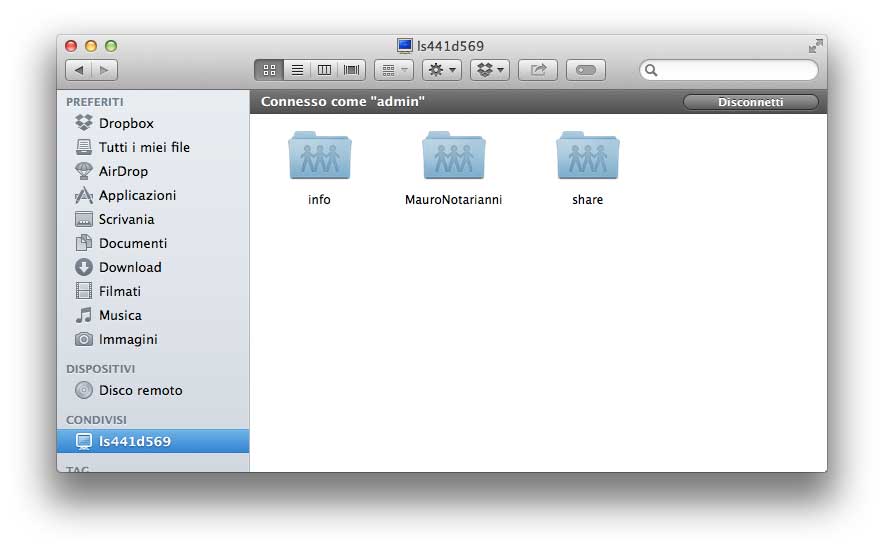
Task: Click the Disco remoto disc icon
Action: (x=84, y=390)
